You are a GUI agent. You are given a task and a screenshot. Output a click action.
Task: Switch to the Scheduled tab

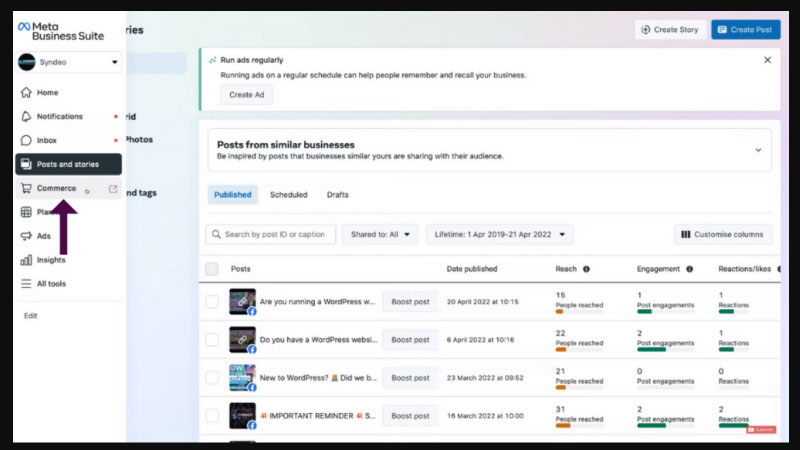click(288, 195)
